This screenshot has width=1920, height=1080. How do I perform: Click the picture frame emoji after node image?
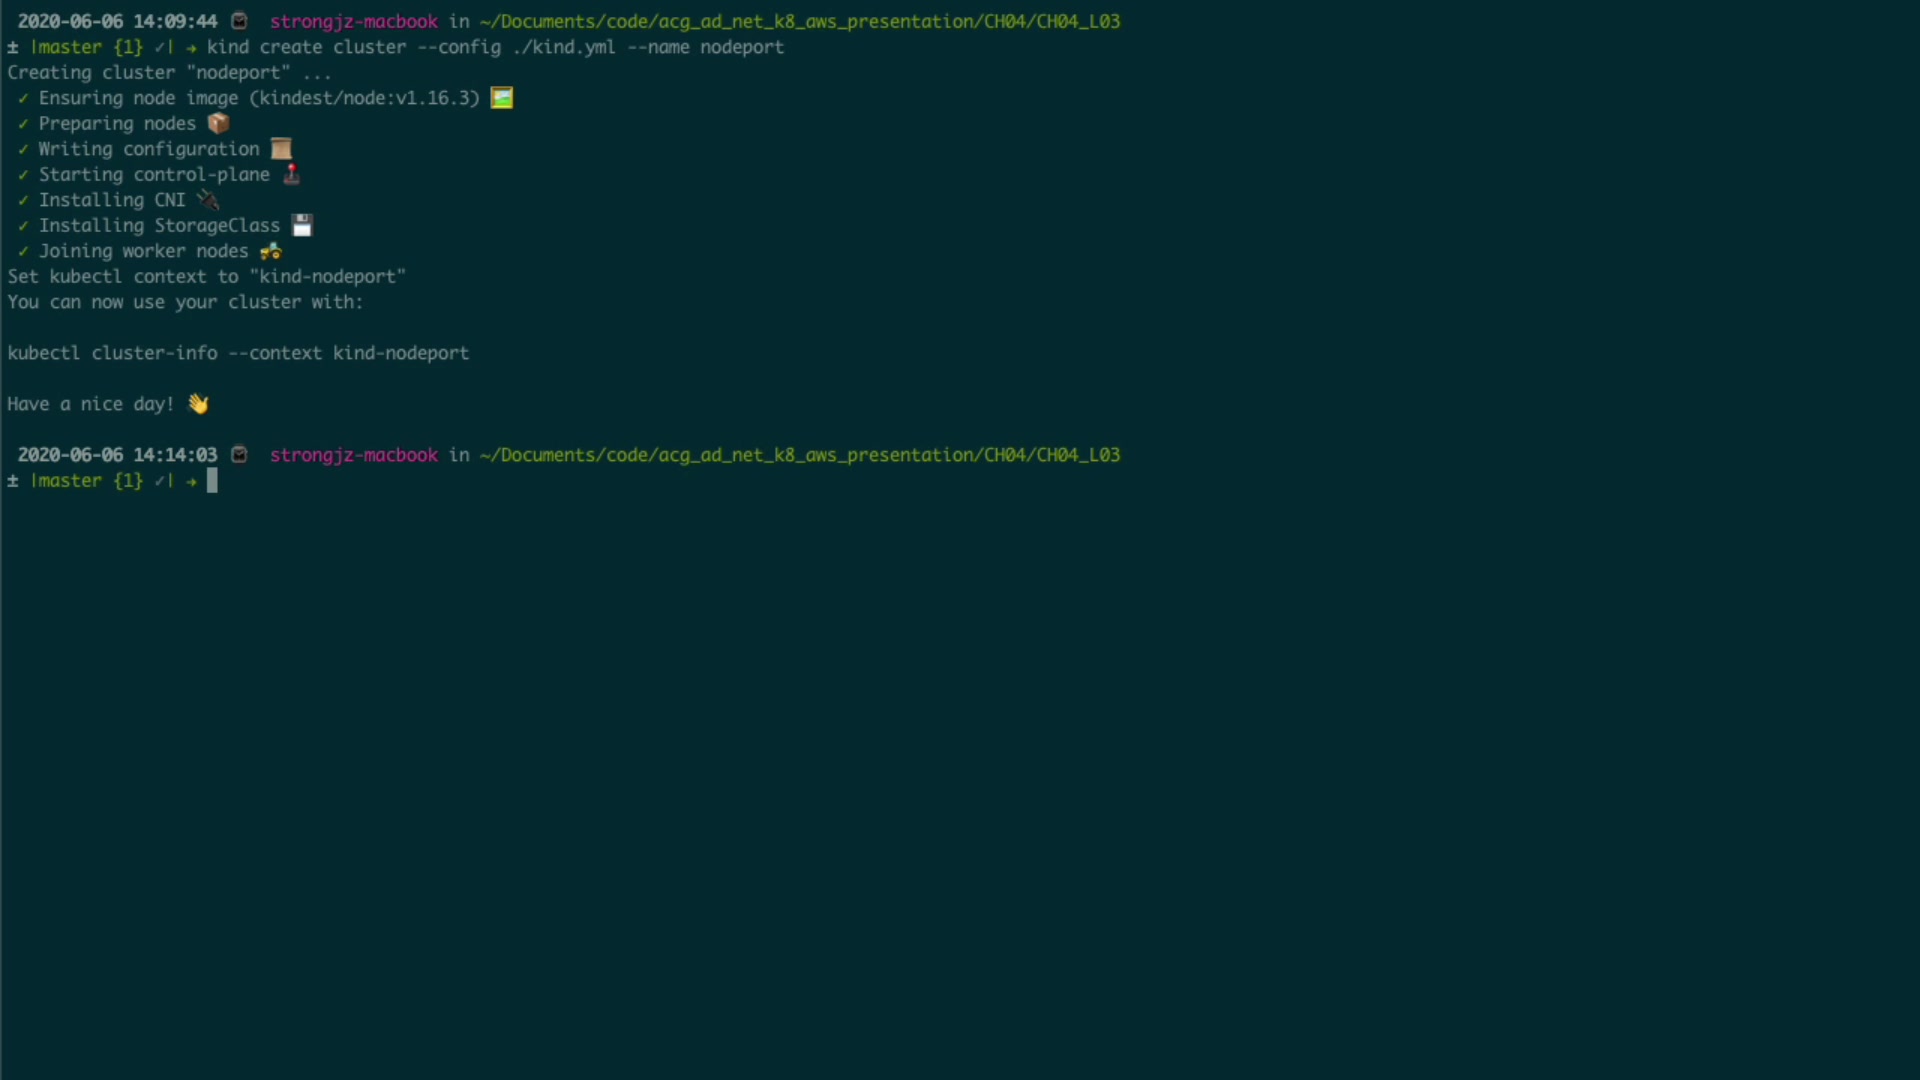pos(501,98)
